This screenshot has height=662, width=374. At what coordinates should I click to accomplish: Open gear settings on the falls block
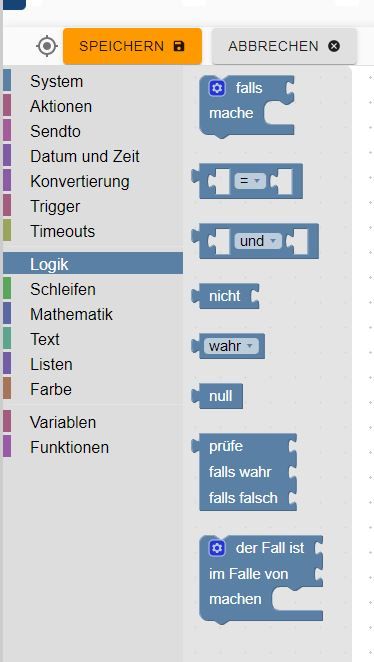tap(217, 88)
